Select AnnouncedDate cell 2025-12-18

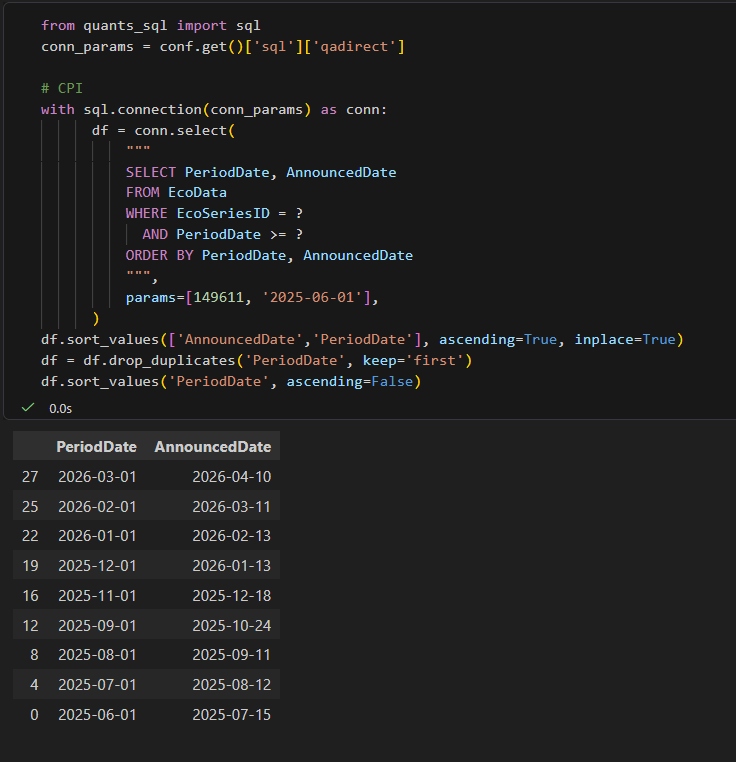[x=231, y=595]
